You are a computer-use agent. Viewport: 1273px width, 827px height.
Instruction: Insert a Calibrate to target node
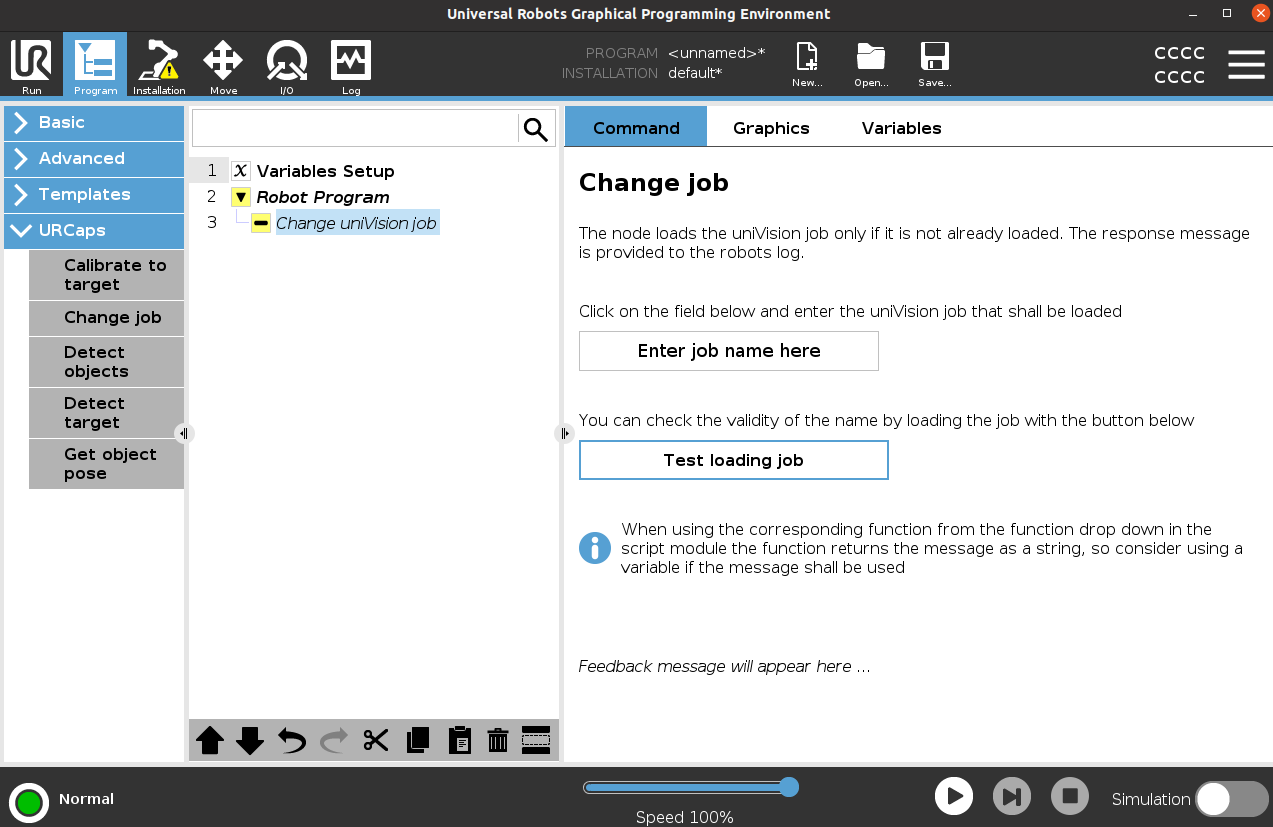click(106, 275)
